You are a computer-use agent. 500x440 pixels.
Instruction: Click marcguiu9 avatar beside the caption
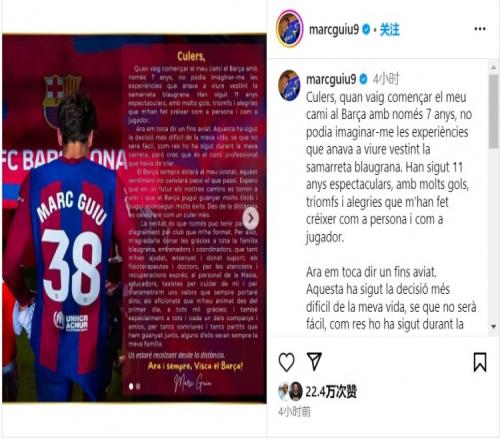[x=289, y=85]
